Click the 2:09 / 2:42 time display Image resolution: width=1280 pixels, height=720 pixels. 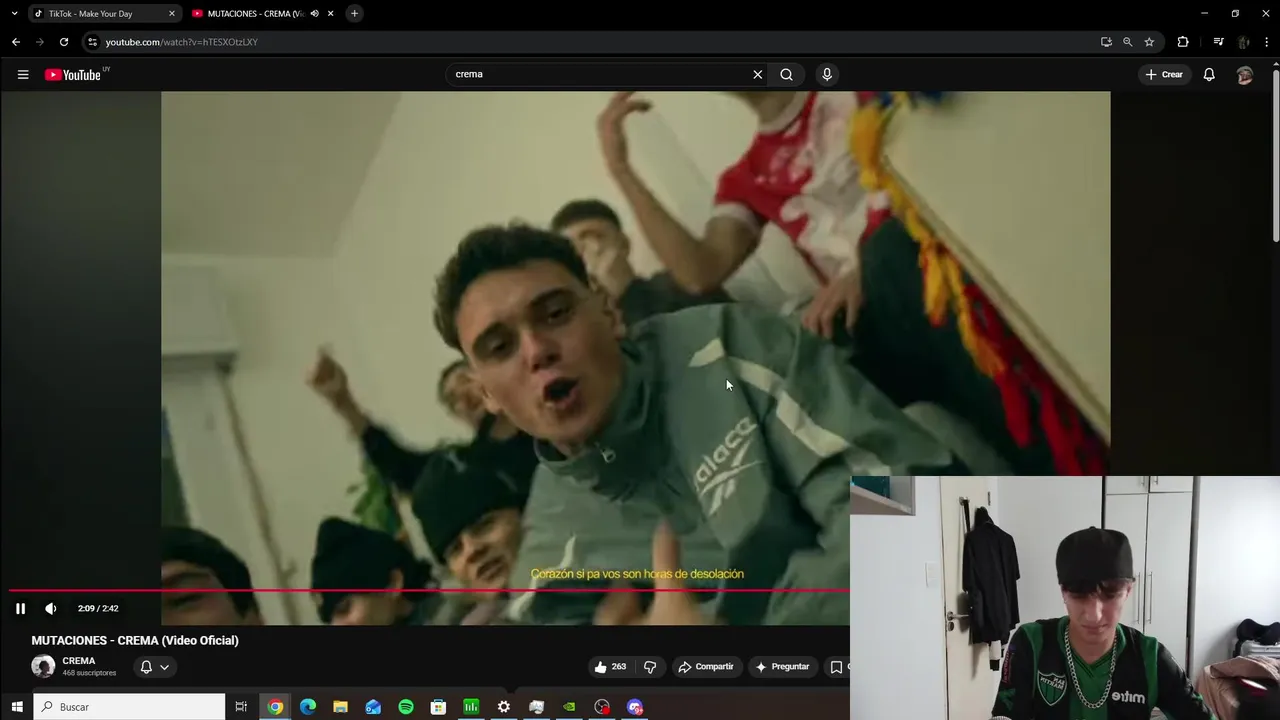98,608
